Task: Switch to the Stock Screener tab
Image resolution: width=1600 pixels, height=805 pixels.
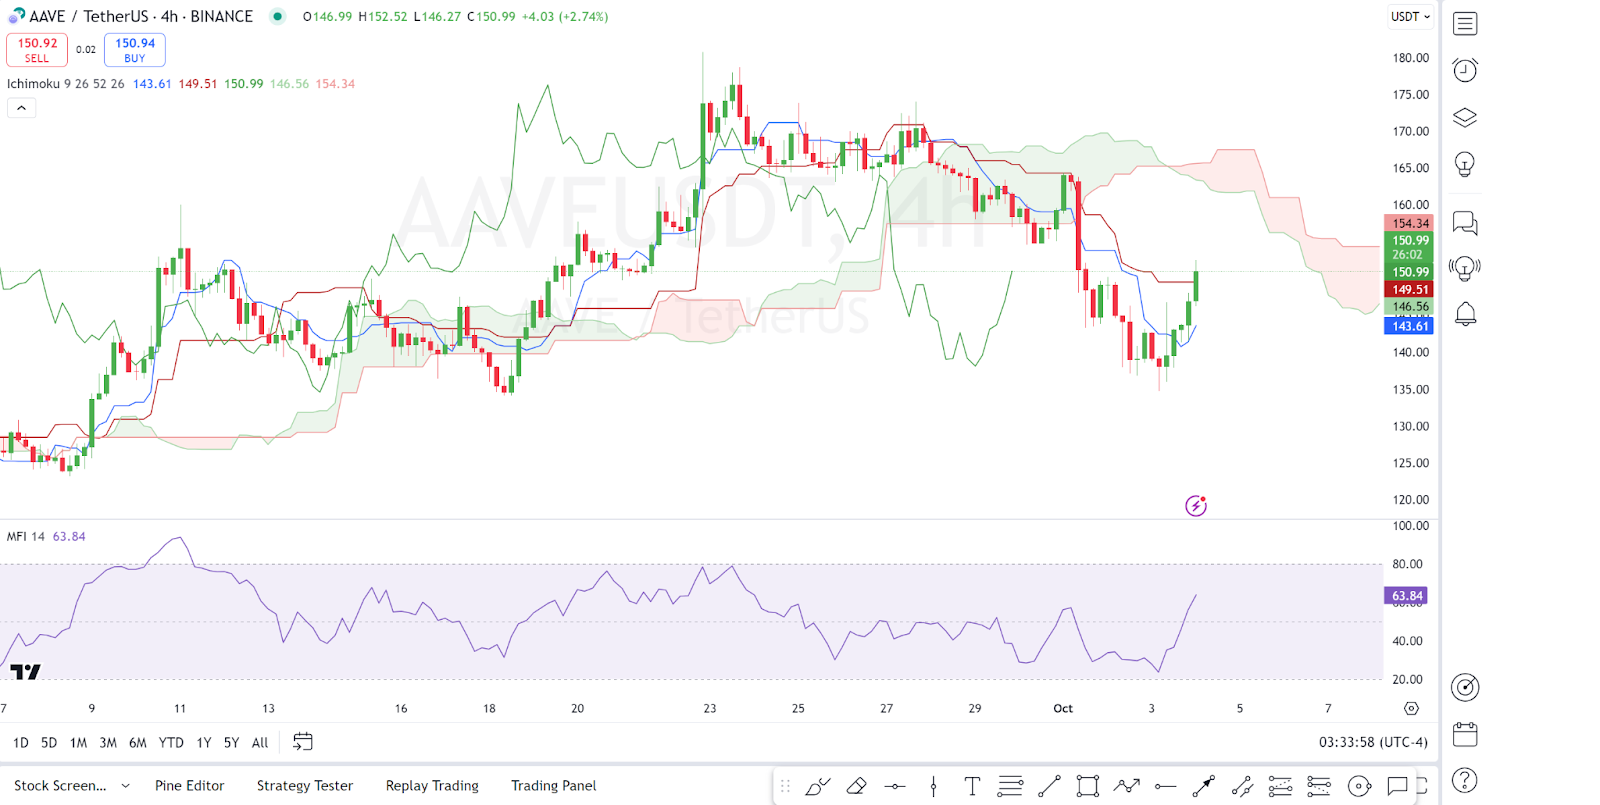Action: [x=60, y=786]
